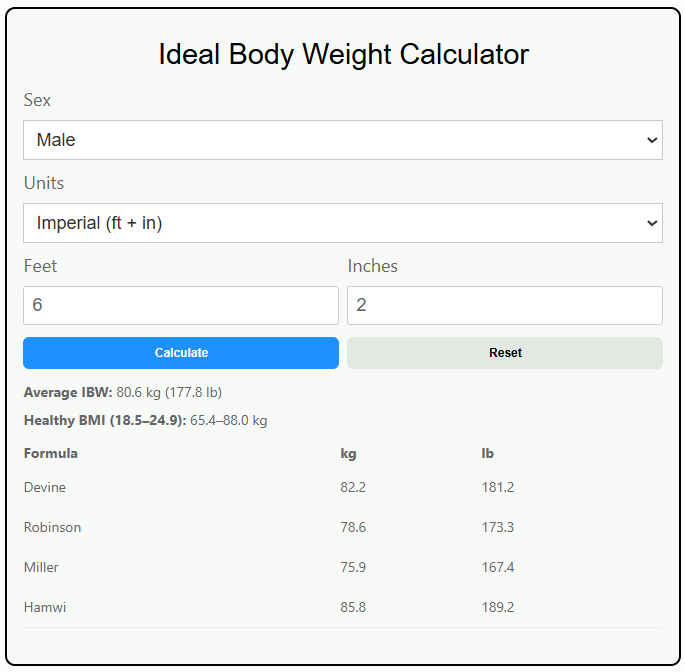Click the chevron arrow on Sex selector
The height and width of the screenshot is (672, 685).
coord(653,140)
